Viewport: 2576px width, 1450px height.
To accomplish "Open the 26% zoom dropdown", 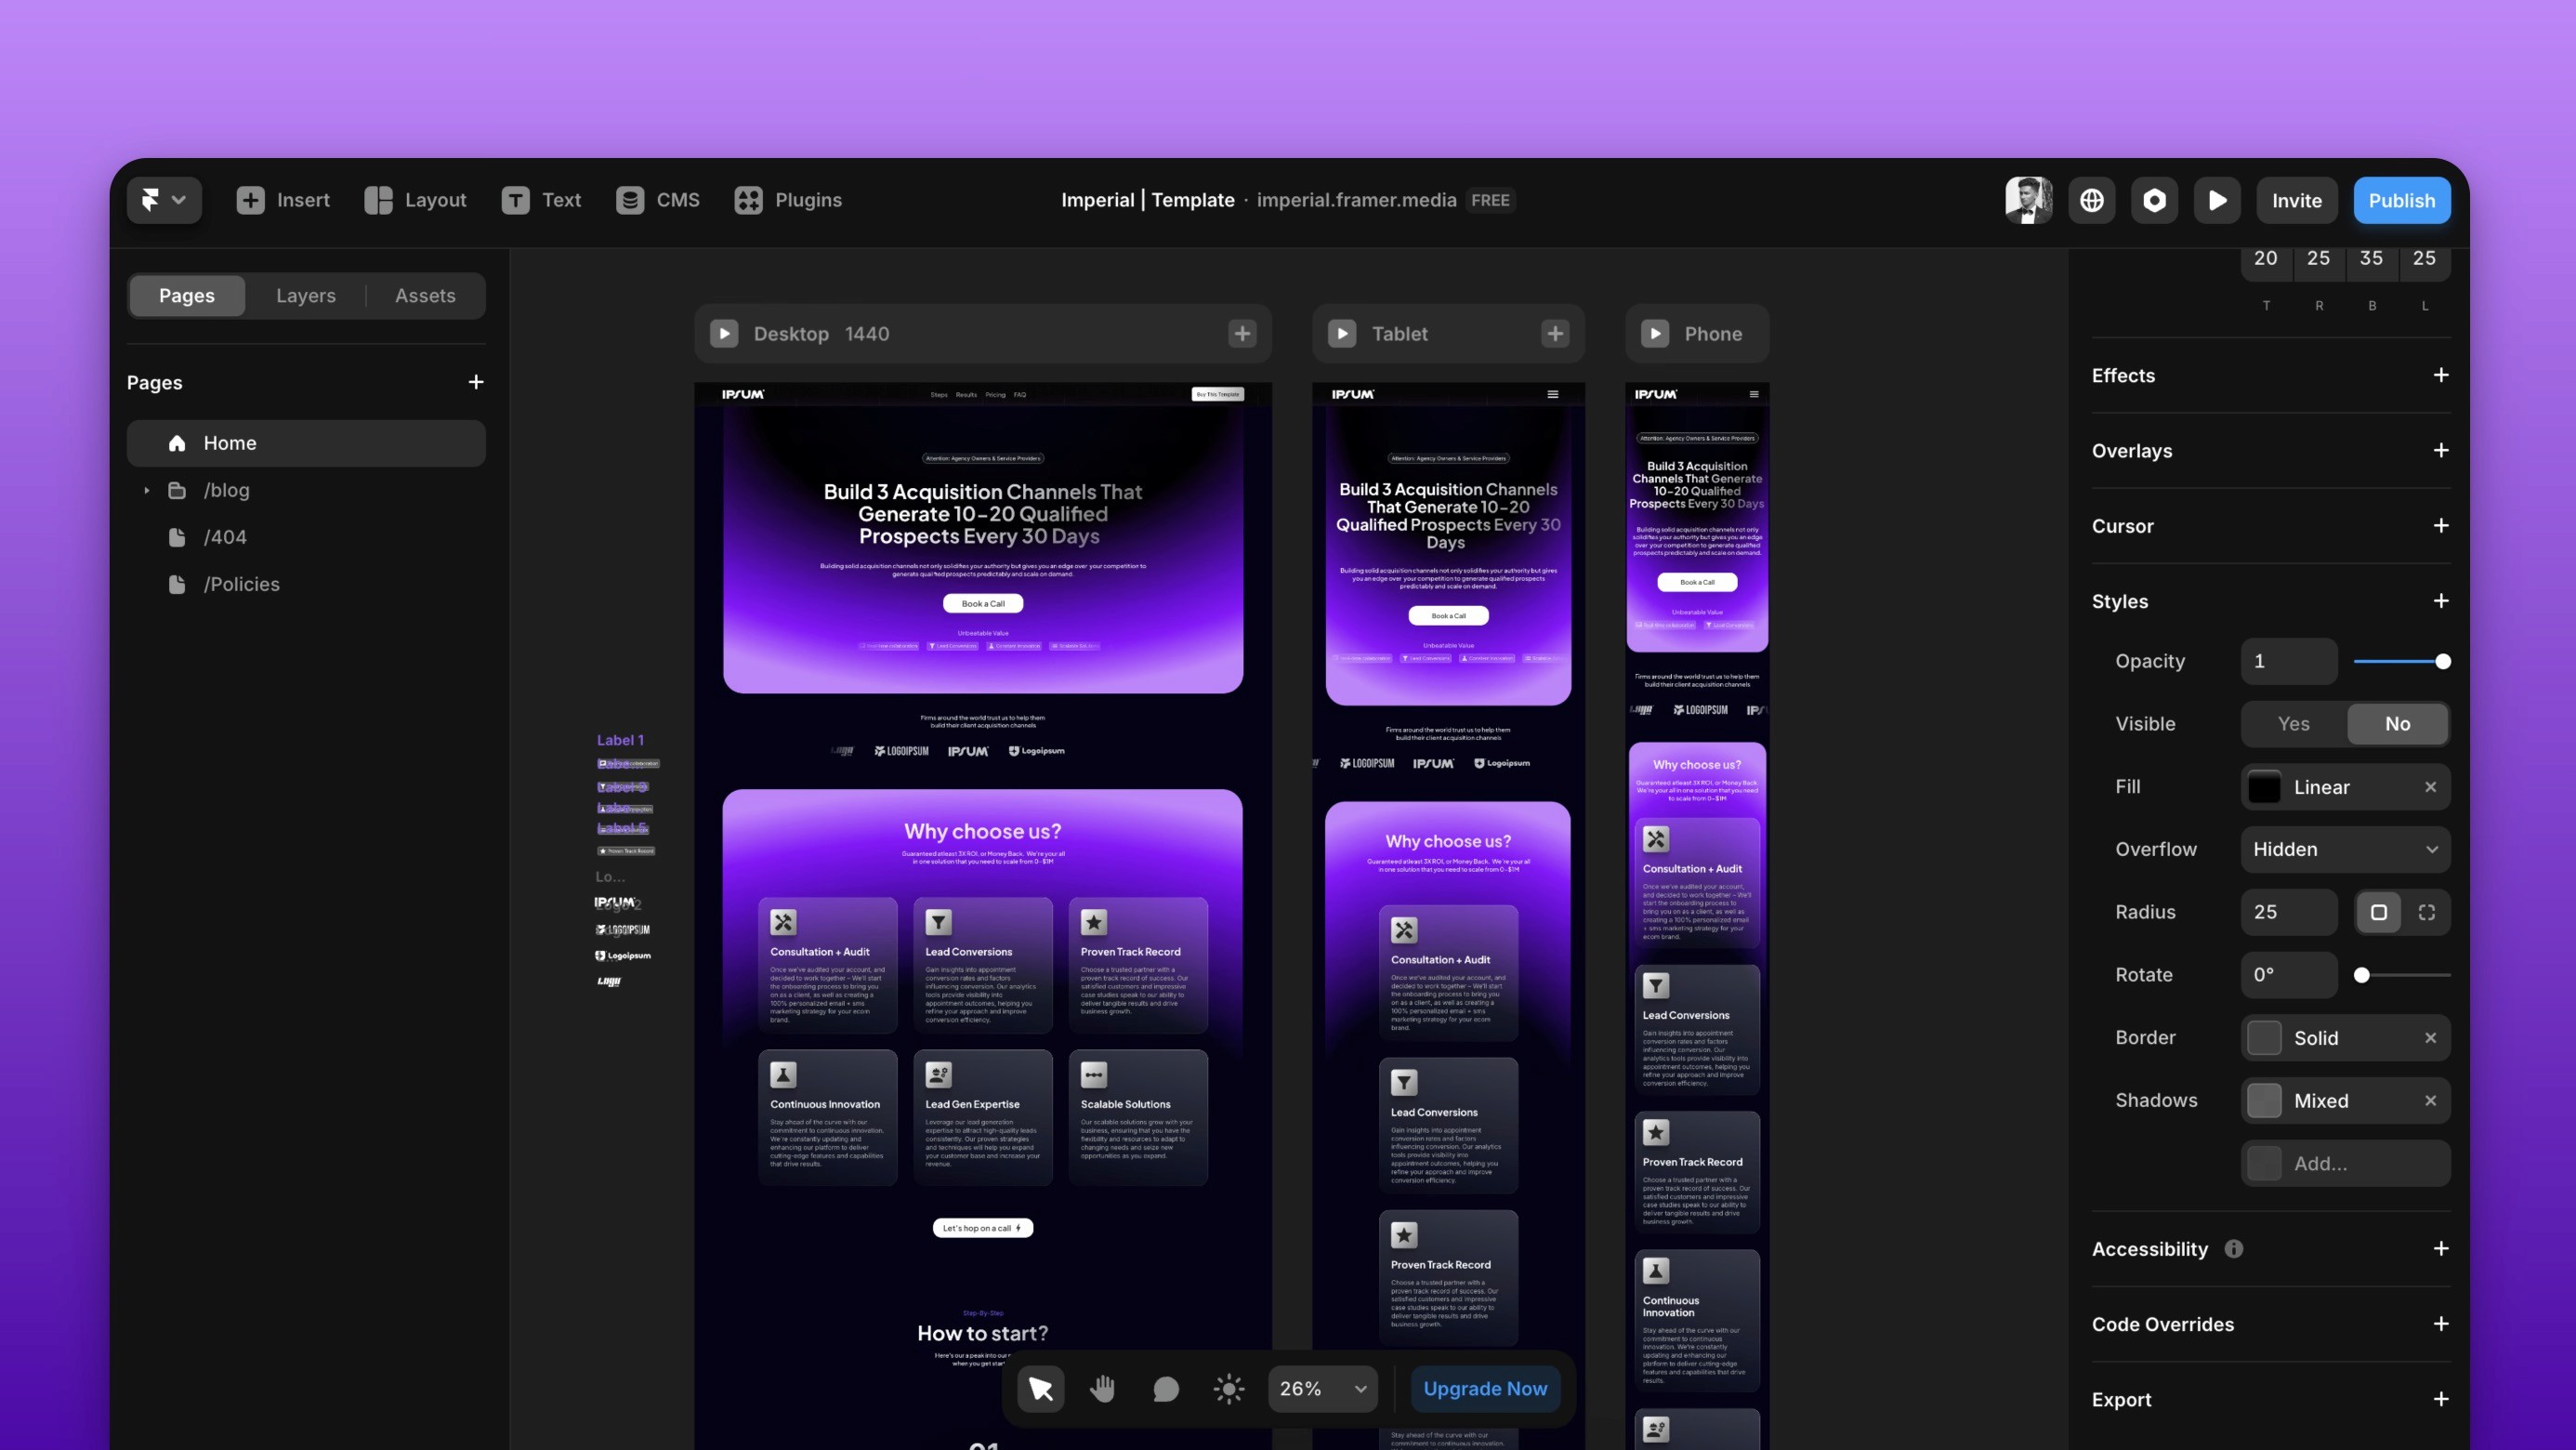I will tap(1322, 1388).
